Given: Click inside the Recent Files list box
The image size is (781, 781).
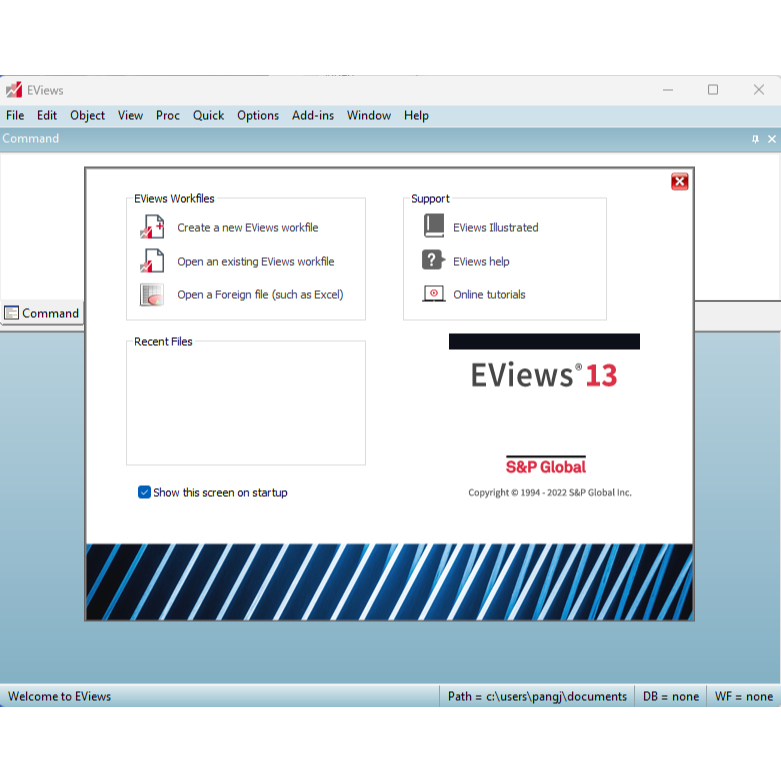Looking at the screenshot, I should click(245, 405).
